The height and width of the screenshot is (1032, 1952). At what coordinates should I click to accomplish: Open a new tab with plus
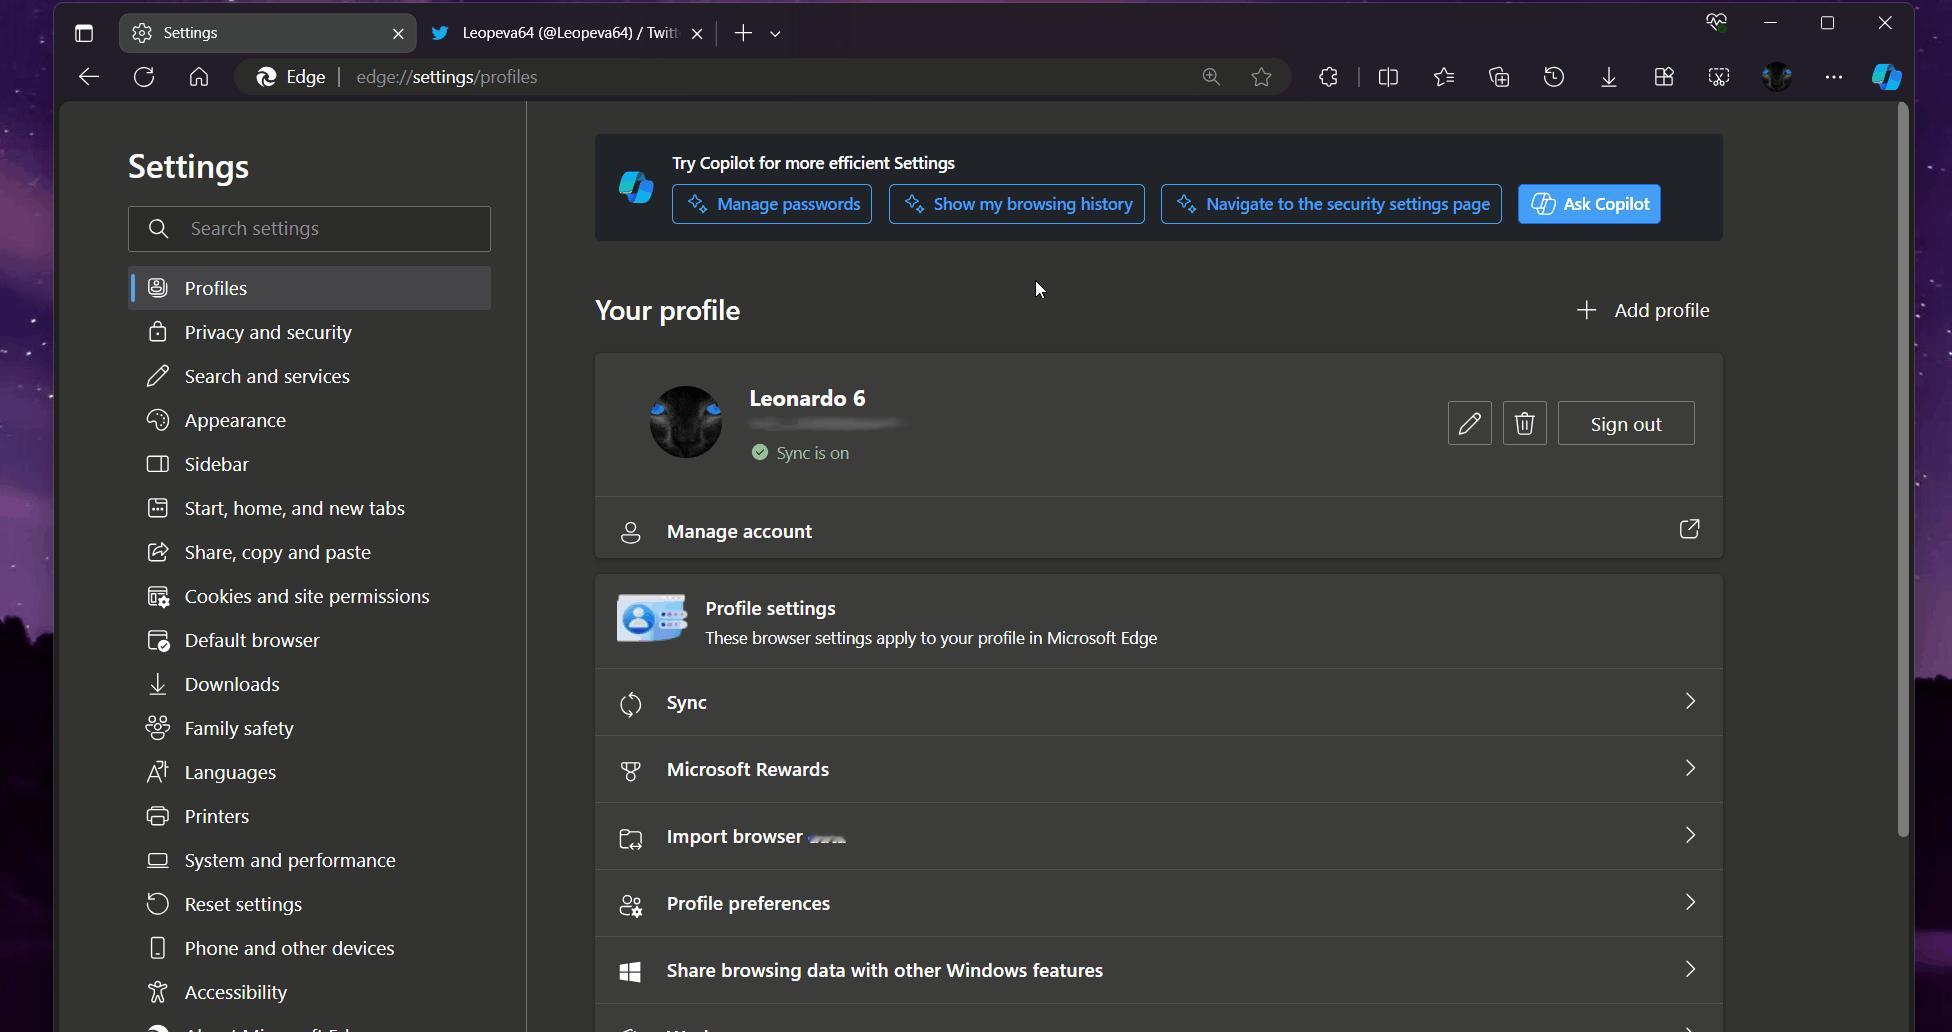[x=743, y=33]
